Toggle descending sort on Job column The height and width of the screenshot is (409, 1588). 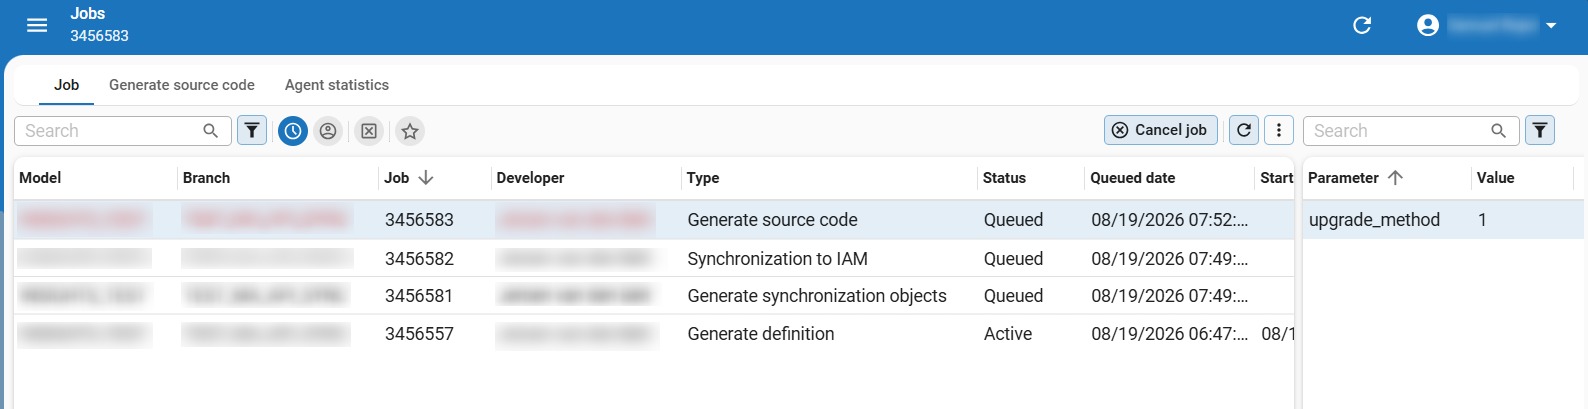tap(426, 178)
